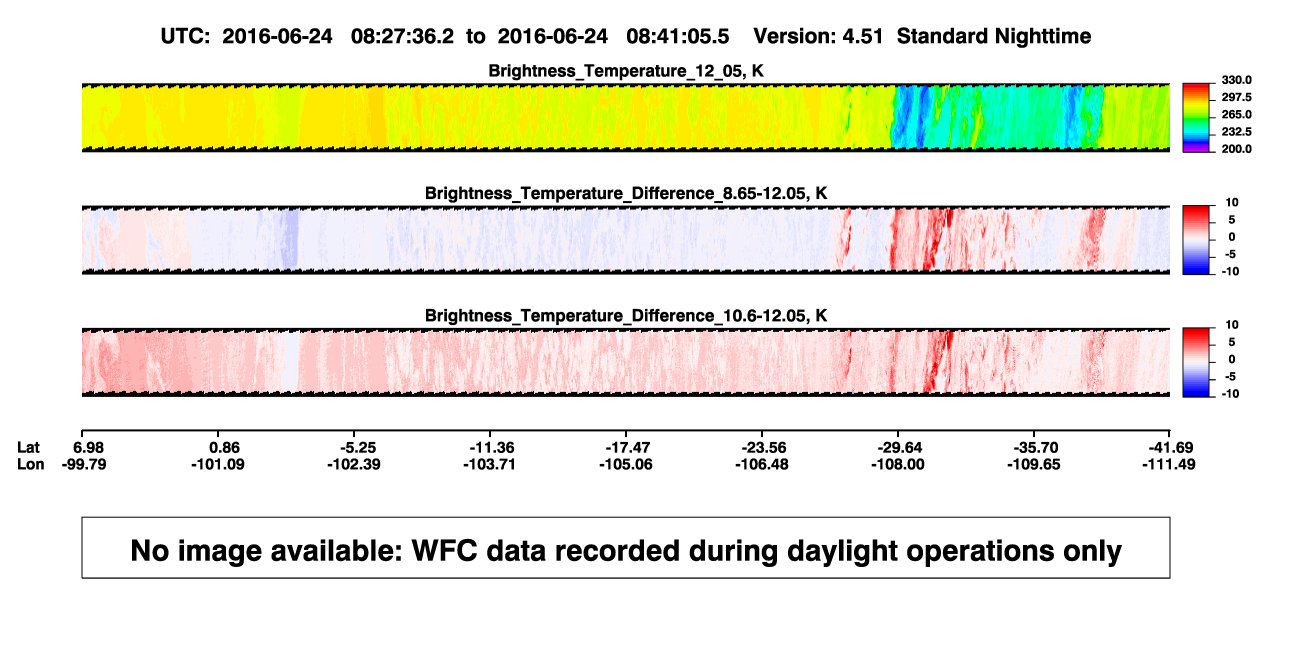Click 'Version: 4.51 Standard Nighttime' text
This screenshot has height=667, width=1300.
pos(922,36)
